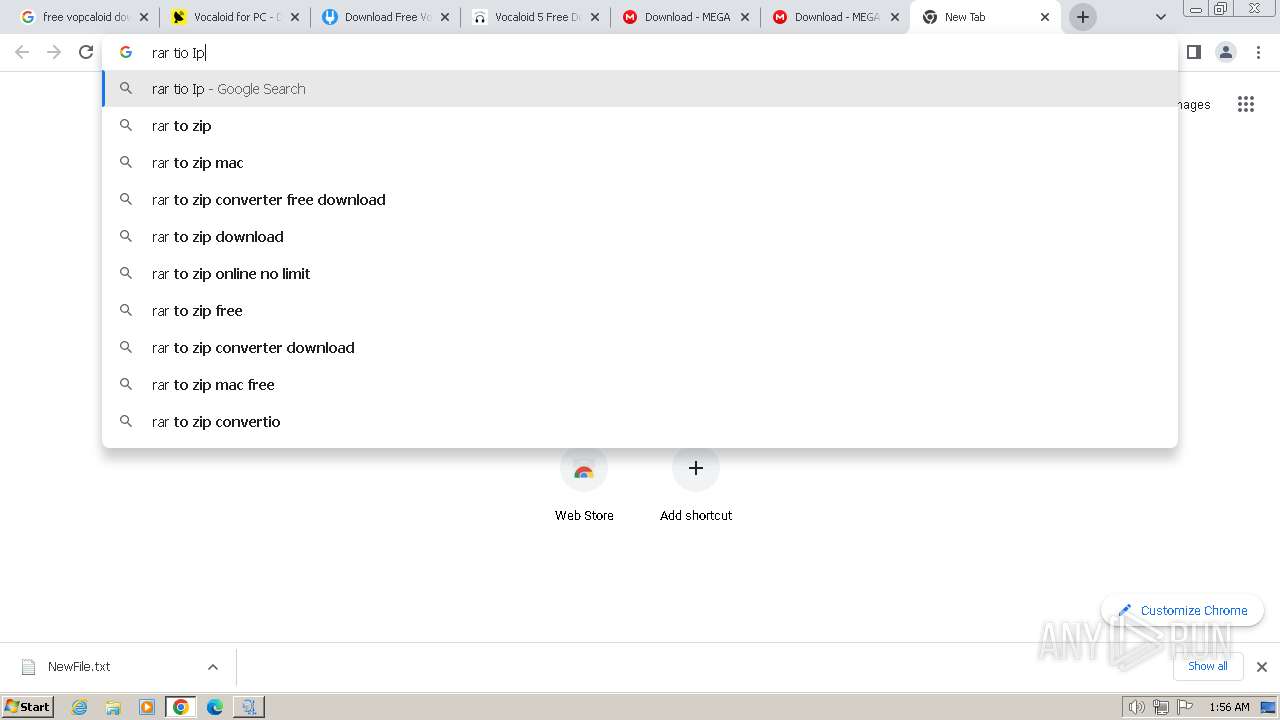The height and width of the screenshot is (720, 1280).
Task: Click the Chrome taskbar icon
Action: (181, 707)
